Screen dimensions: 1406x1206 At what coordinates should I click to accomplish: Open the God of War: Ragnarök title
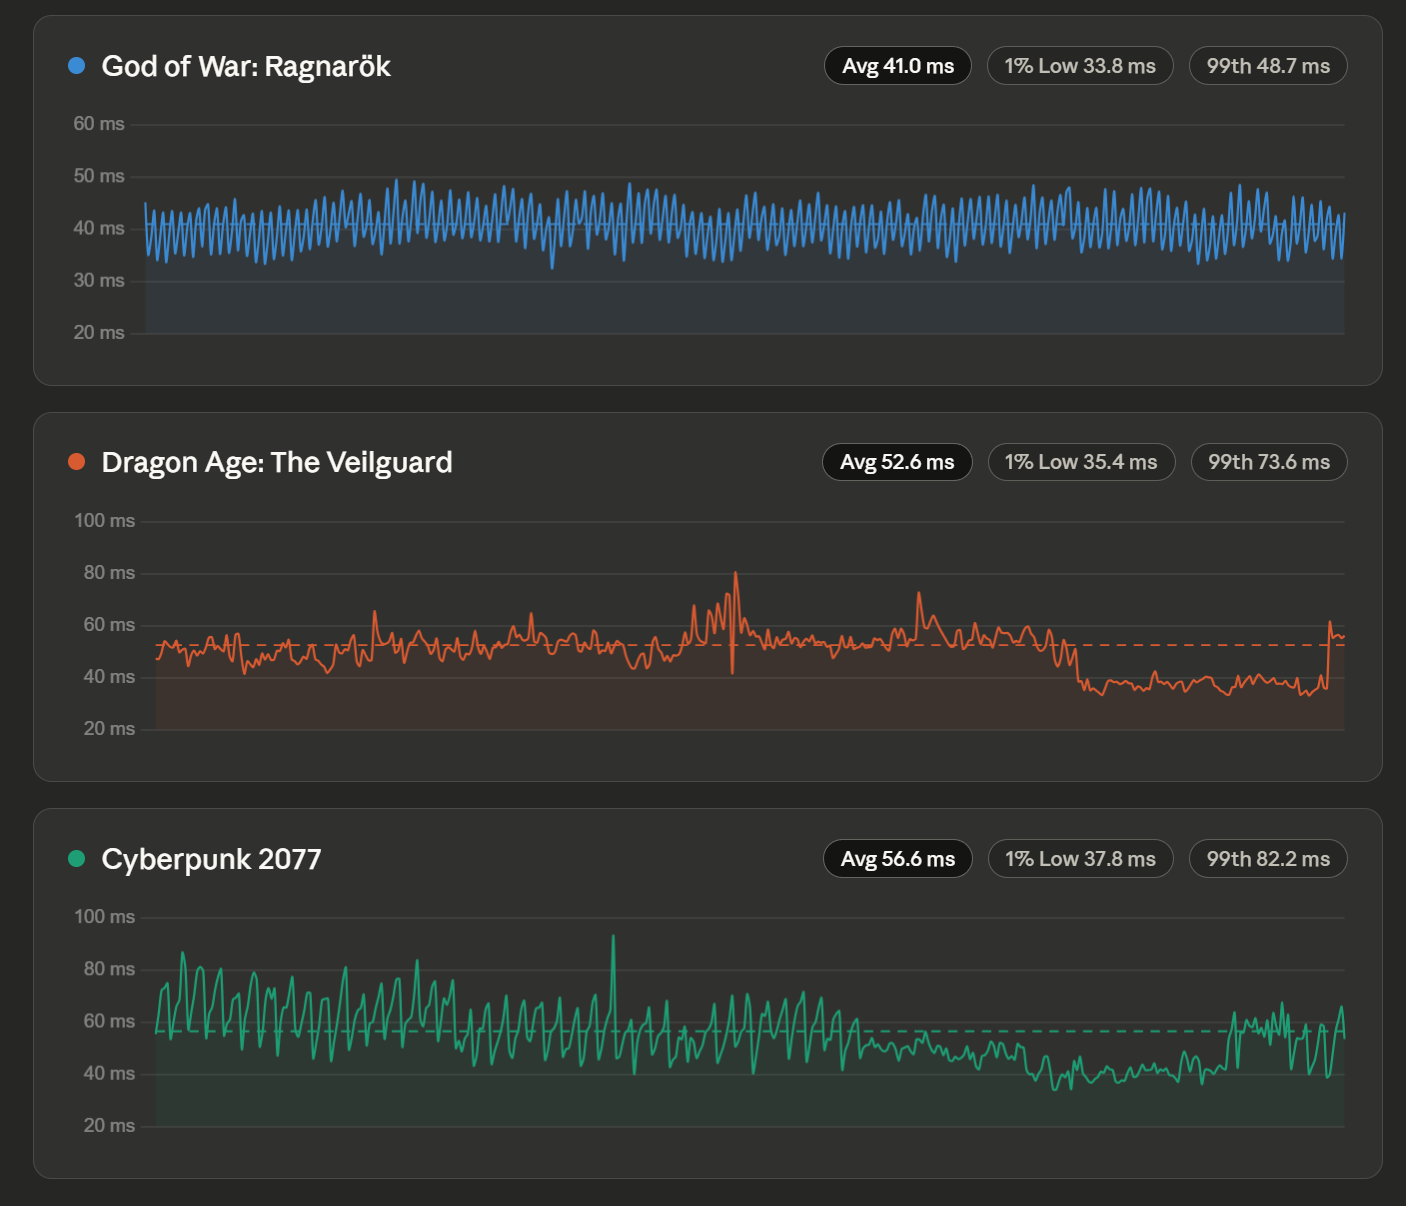tap(246, 66)
